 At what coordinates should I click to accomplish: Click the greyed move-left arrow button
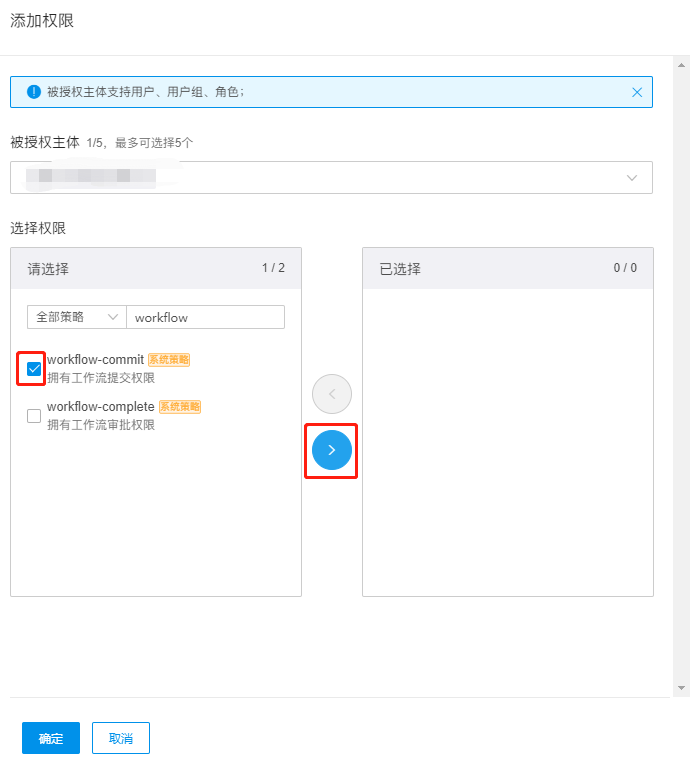[332, 394]
